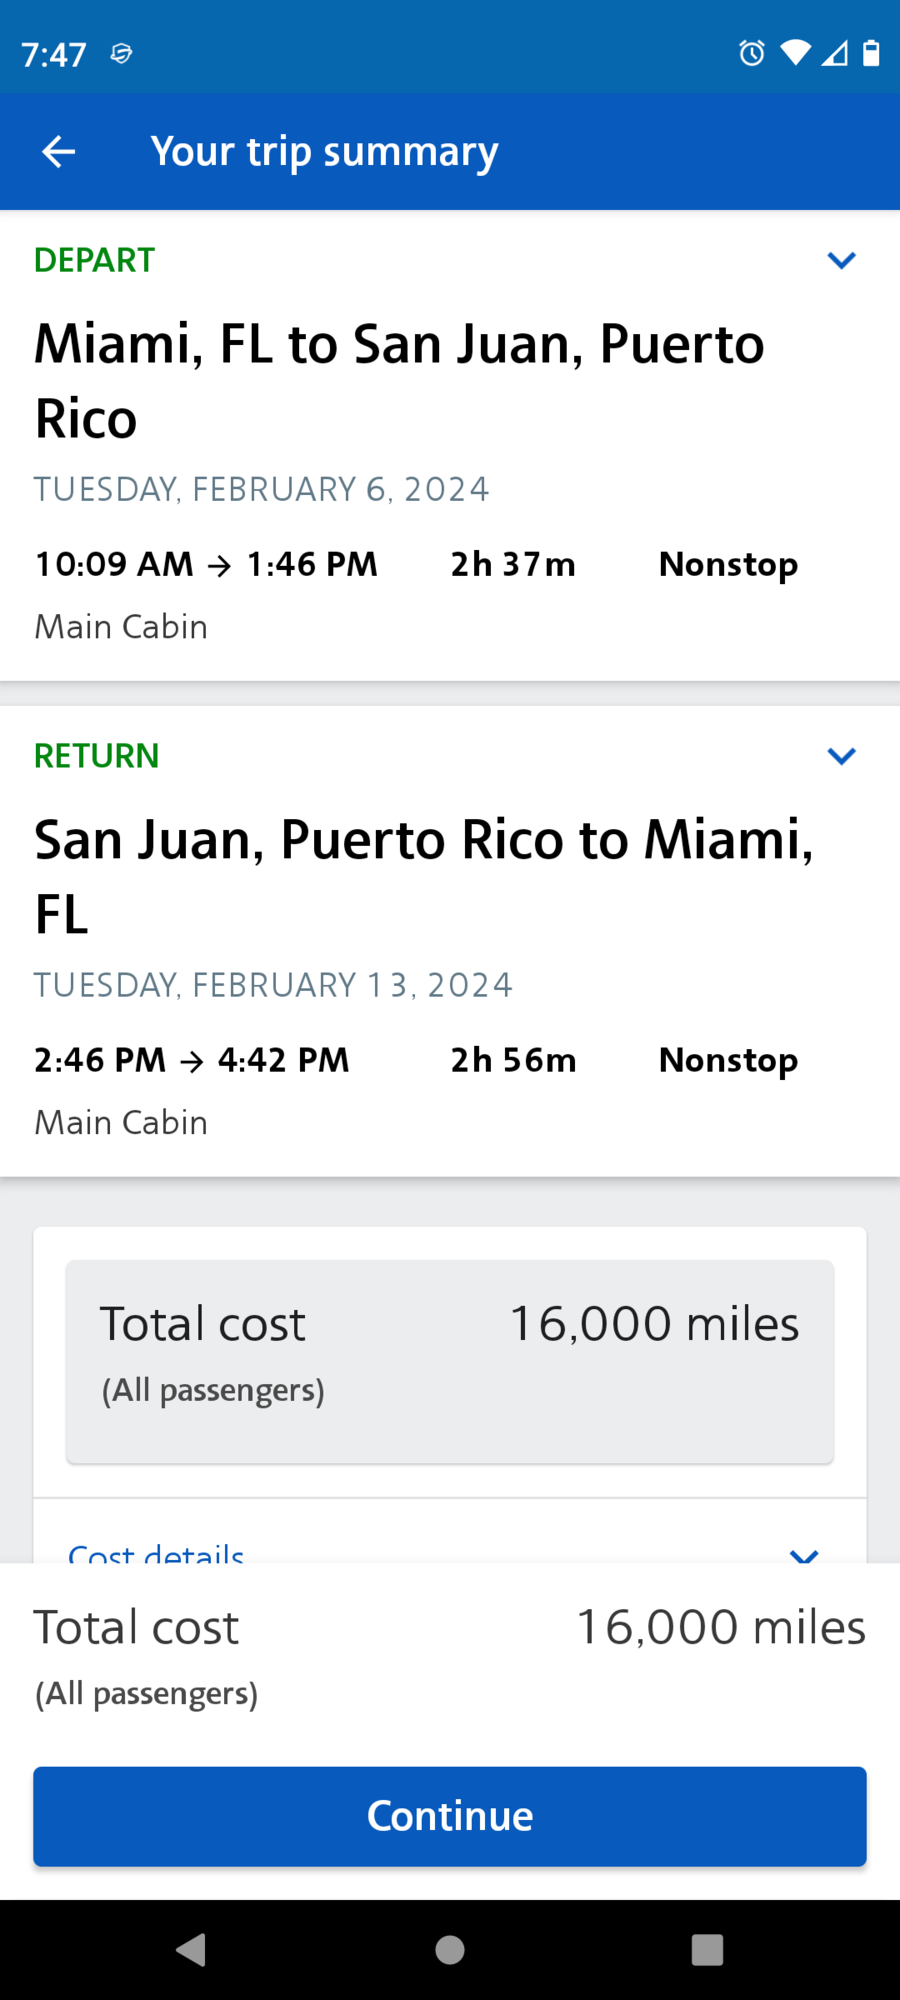Viewport: 900px width, 2000px height.
Task: Tap the Wi-Fi status icon
Action: tap(796, 52)
